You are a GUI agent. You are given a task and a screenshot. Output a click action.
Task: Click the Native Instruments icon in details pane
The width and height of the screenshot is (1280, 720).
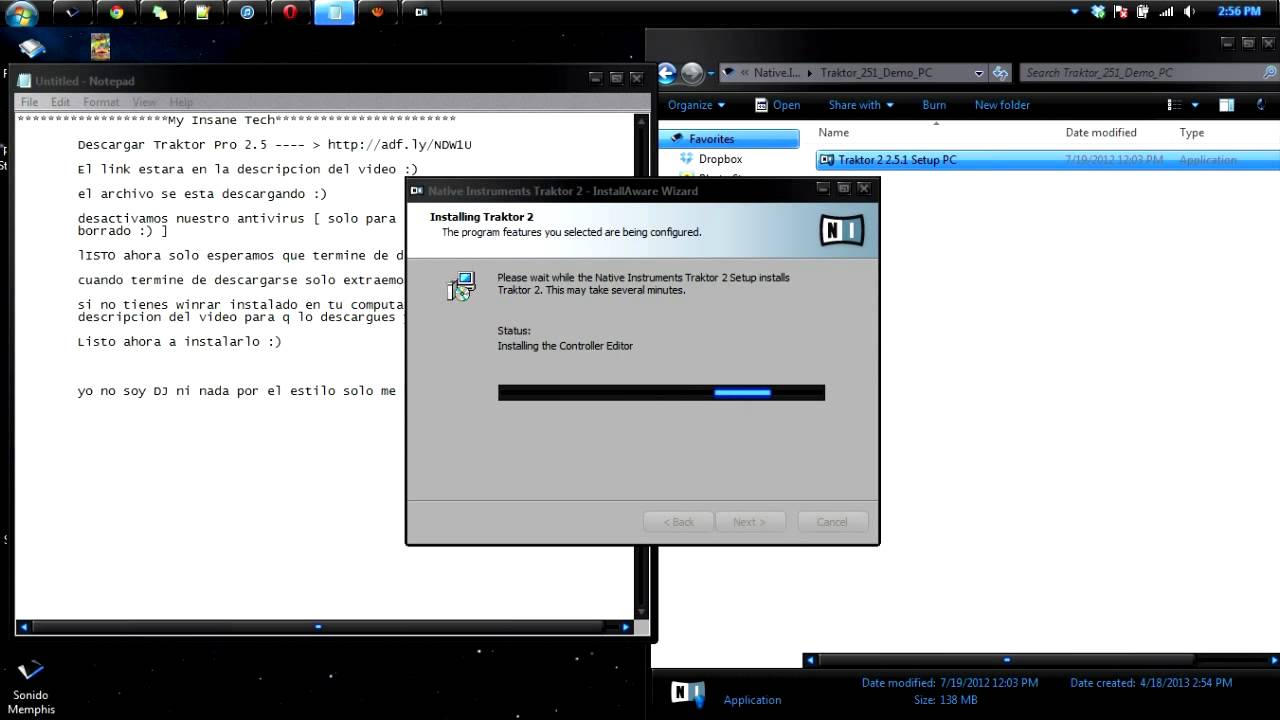pyautogui.click(x=688, y=693)
